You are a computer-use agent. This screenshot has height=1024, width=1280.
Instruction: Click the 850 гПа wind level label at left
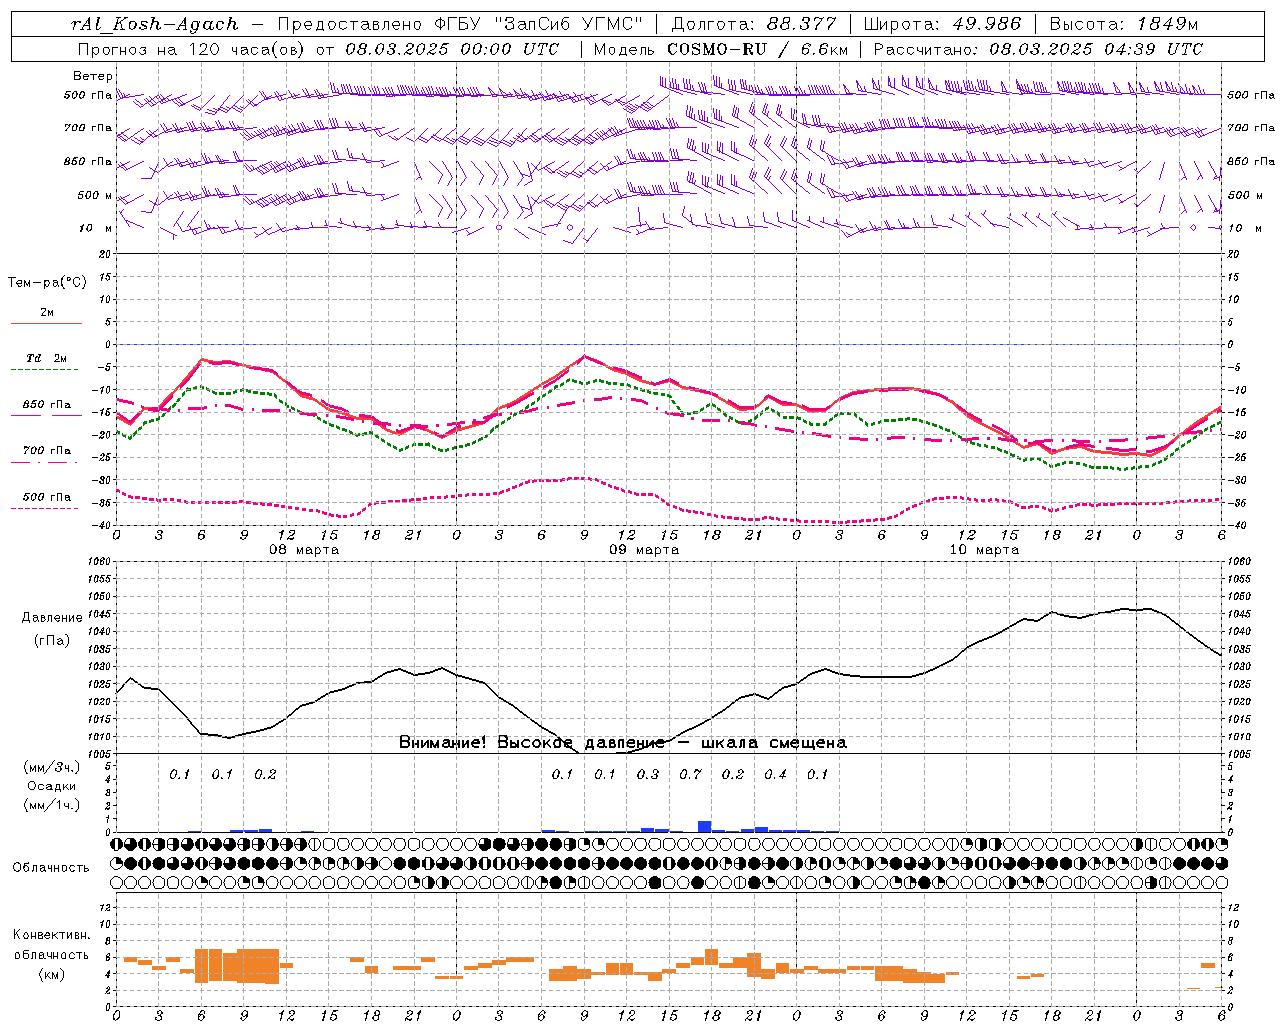[x=88, y=161]
